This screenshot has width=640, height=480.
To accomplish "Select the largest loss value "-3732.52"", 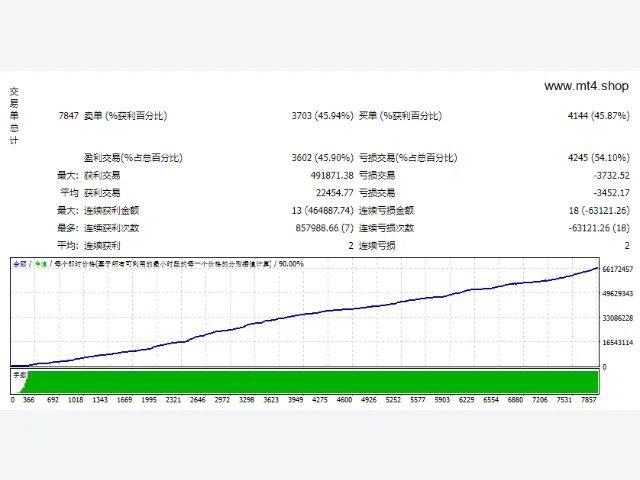I will click(611, 176).
